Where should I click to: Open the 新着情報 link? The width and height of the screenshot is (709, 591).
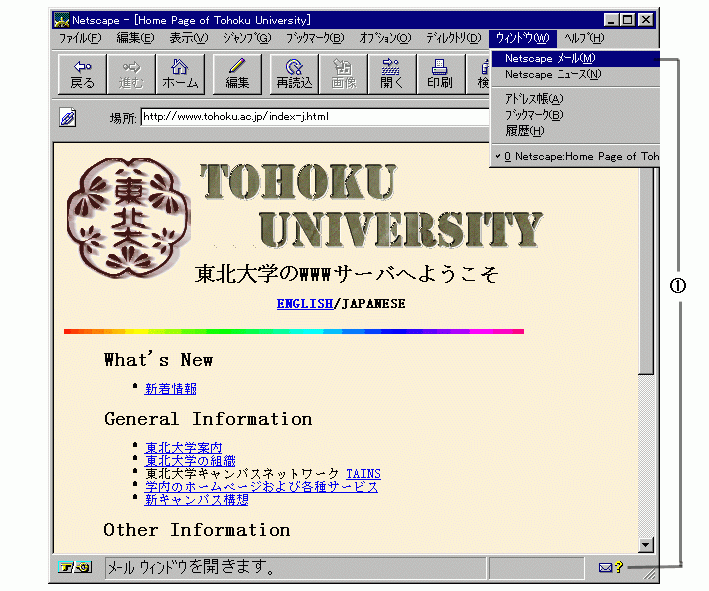(x=170, y=389)
